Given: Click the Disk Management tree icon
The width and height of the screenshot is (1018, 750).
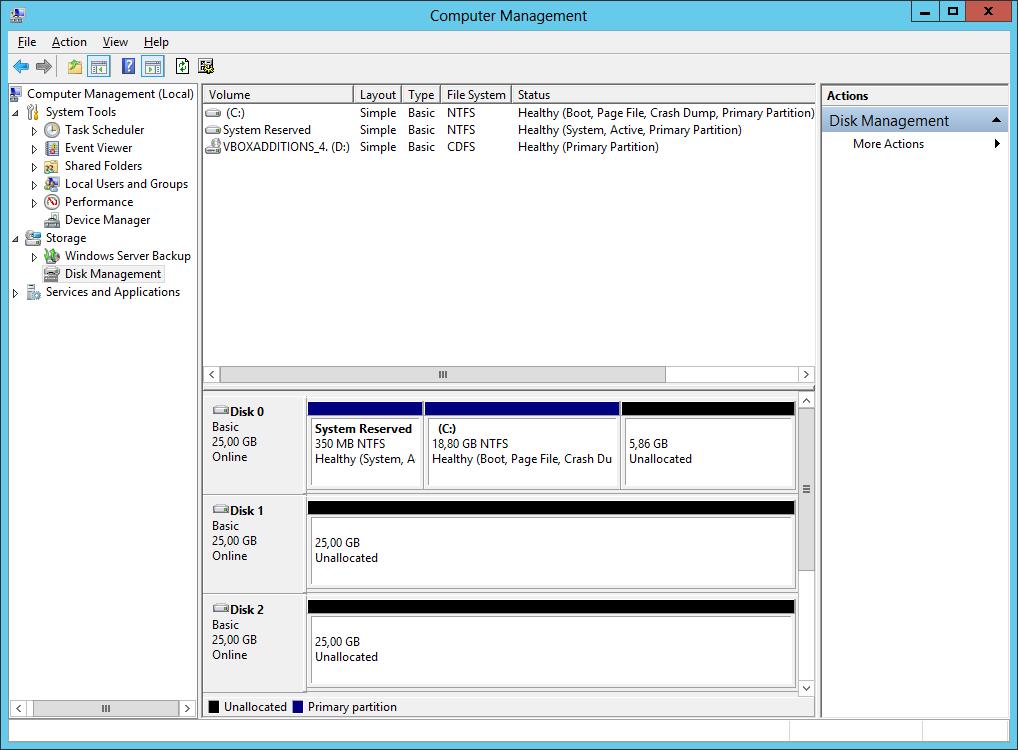Looking at the screenshot, I should [52, 274].
